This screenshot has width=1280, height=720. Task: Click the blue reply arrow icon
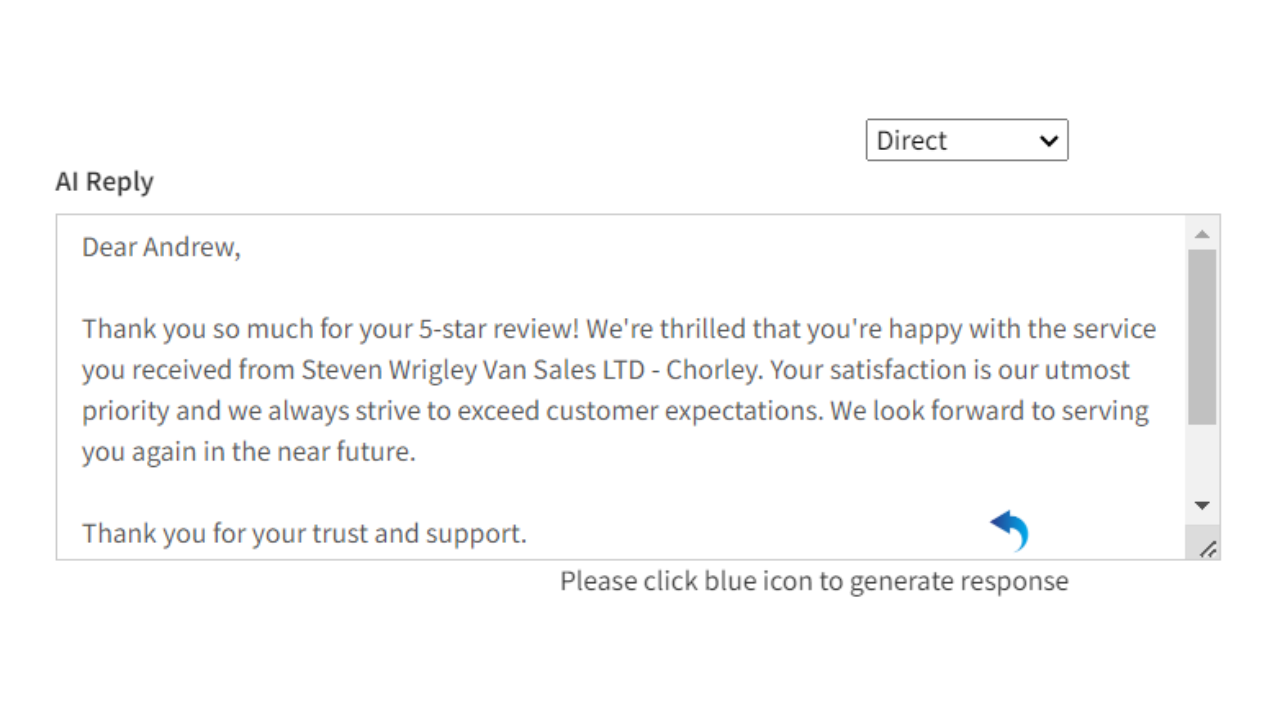(x=1010, y=530)
